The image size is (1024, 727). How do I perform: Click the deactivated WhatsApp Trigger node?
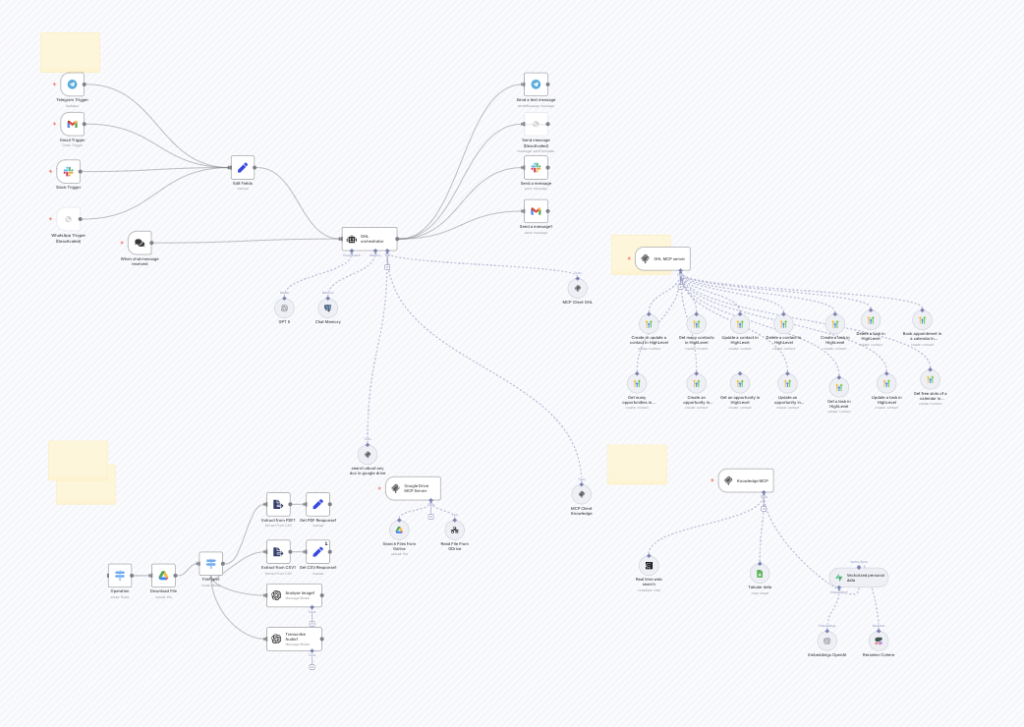pyautogui.click(x=68, y=219)
